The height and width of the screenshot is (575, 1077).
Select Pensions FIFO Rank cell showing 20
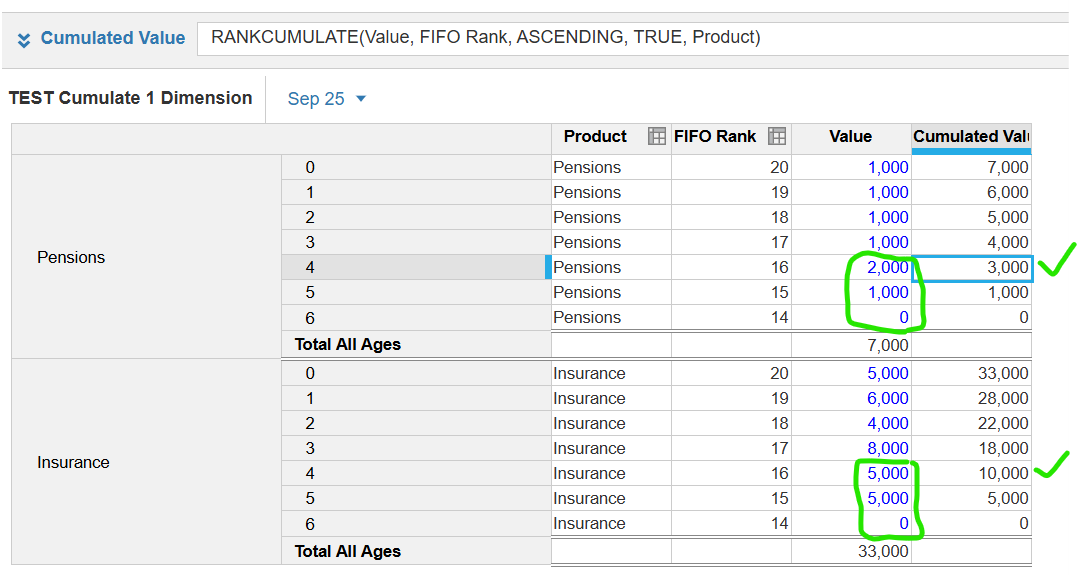click(732, 168)
